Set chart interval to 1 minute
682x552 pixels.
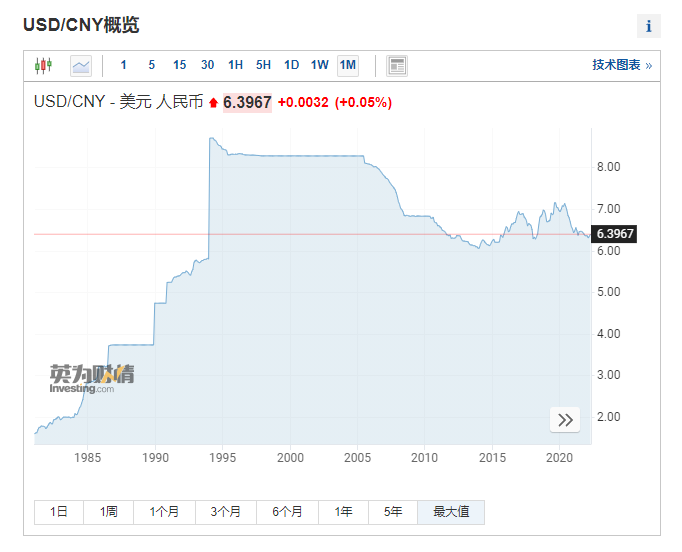124,66
